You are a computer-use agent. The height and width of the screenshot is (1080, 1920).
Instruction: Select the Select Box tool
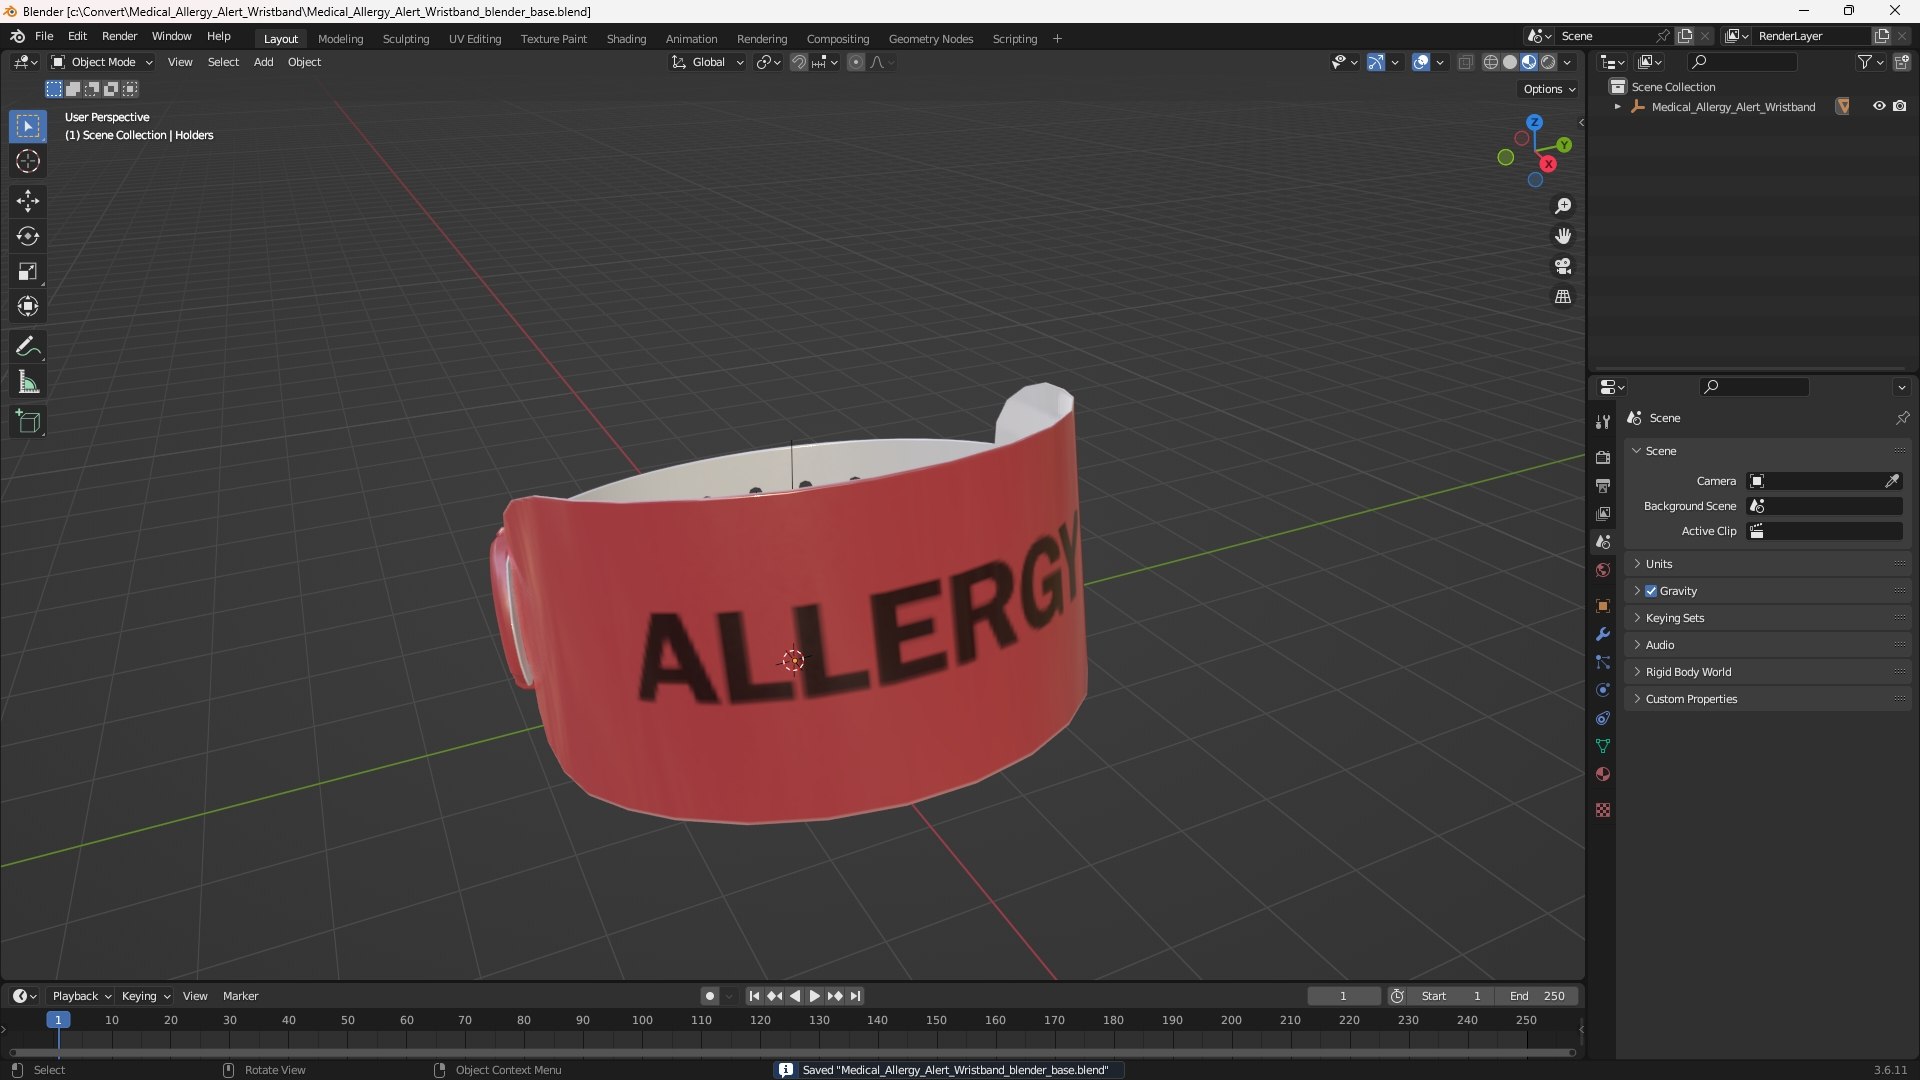pyautogui.click(x=28, y=127)
